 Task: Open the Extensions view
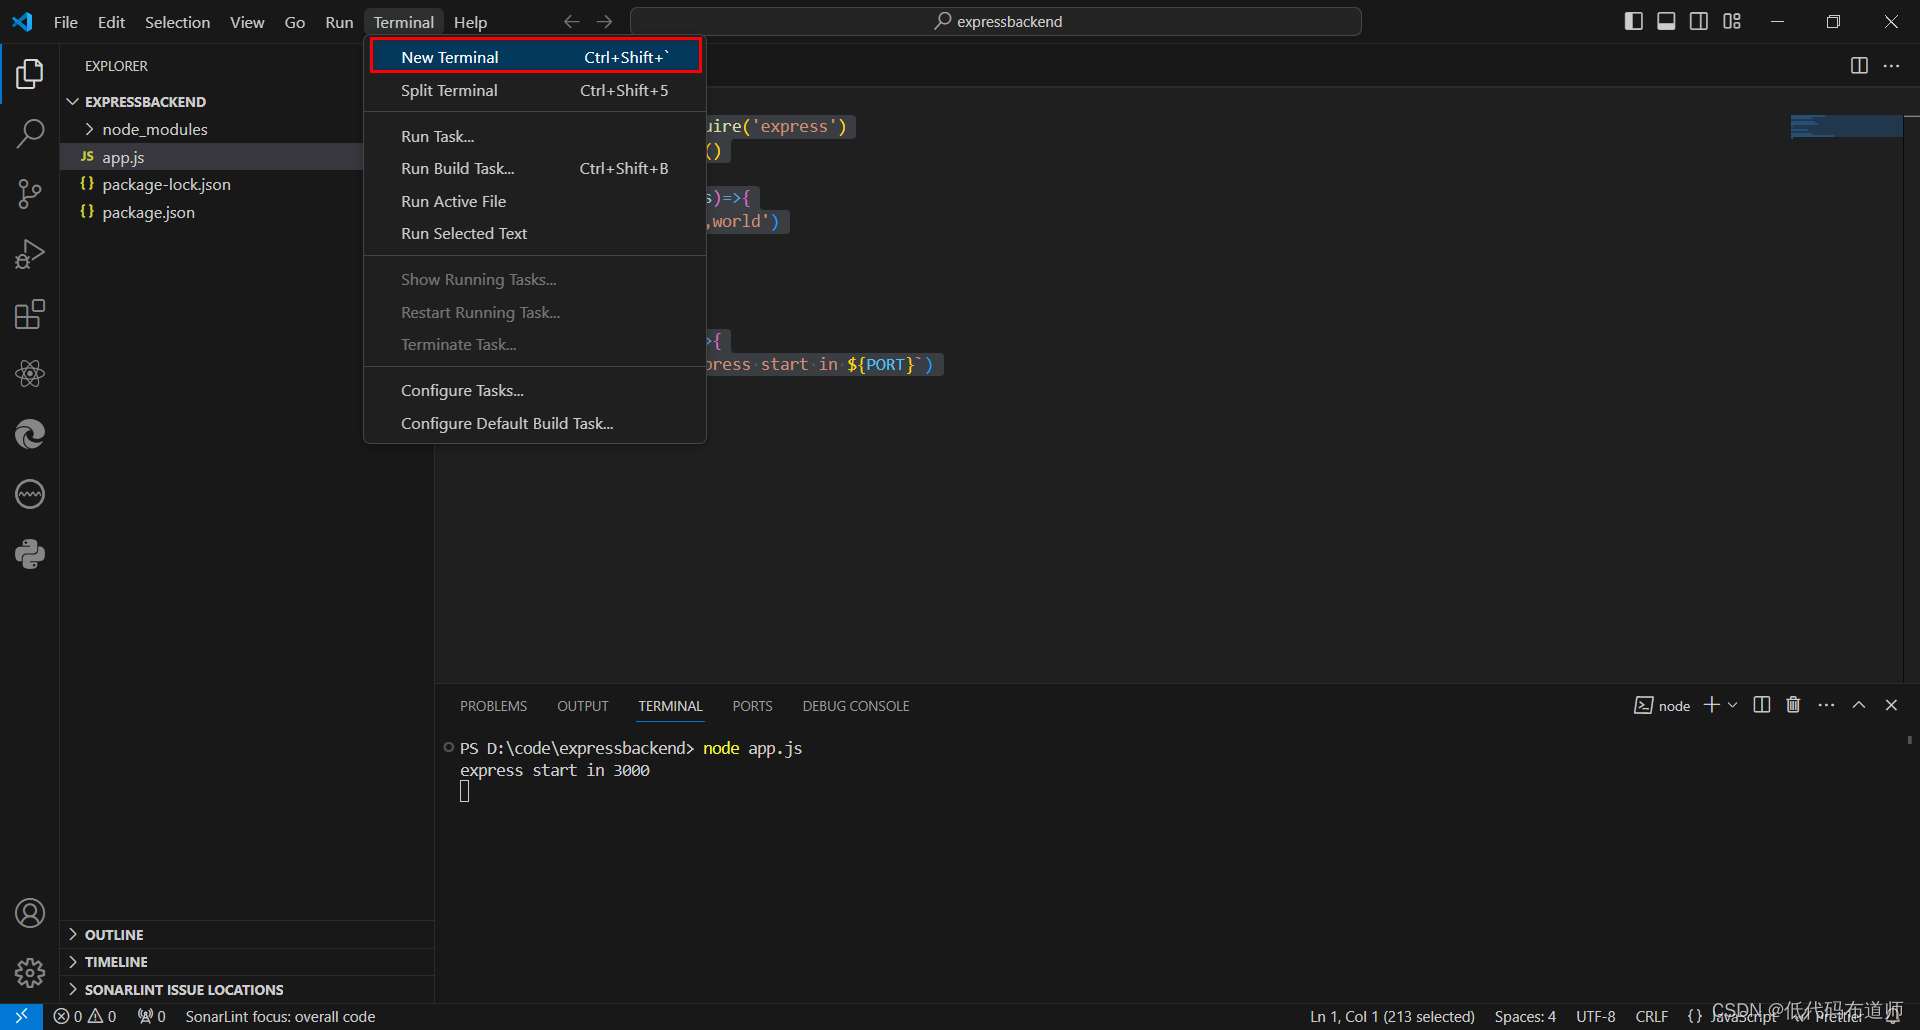click(x=30, y=314)
